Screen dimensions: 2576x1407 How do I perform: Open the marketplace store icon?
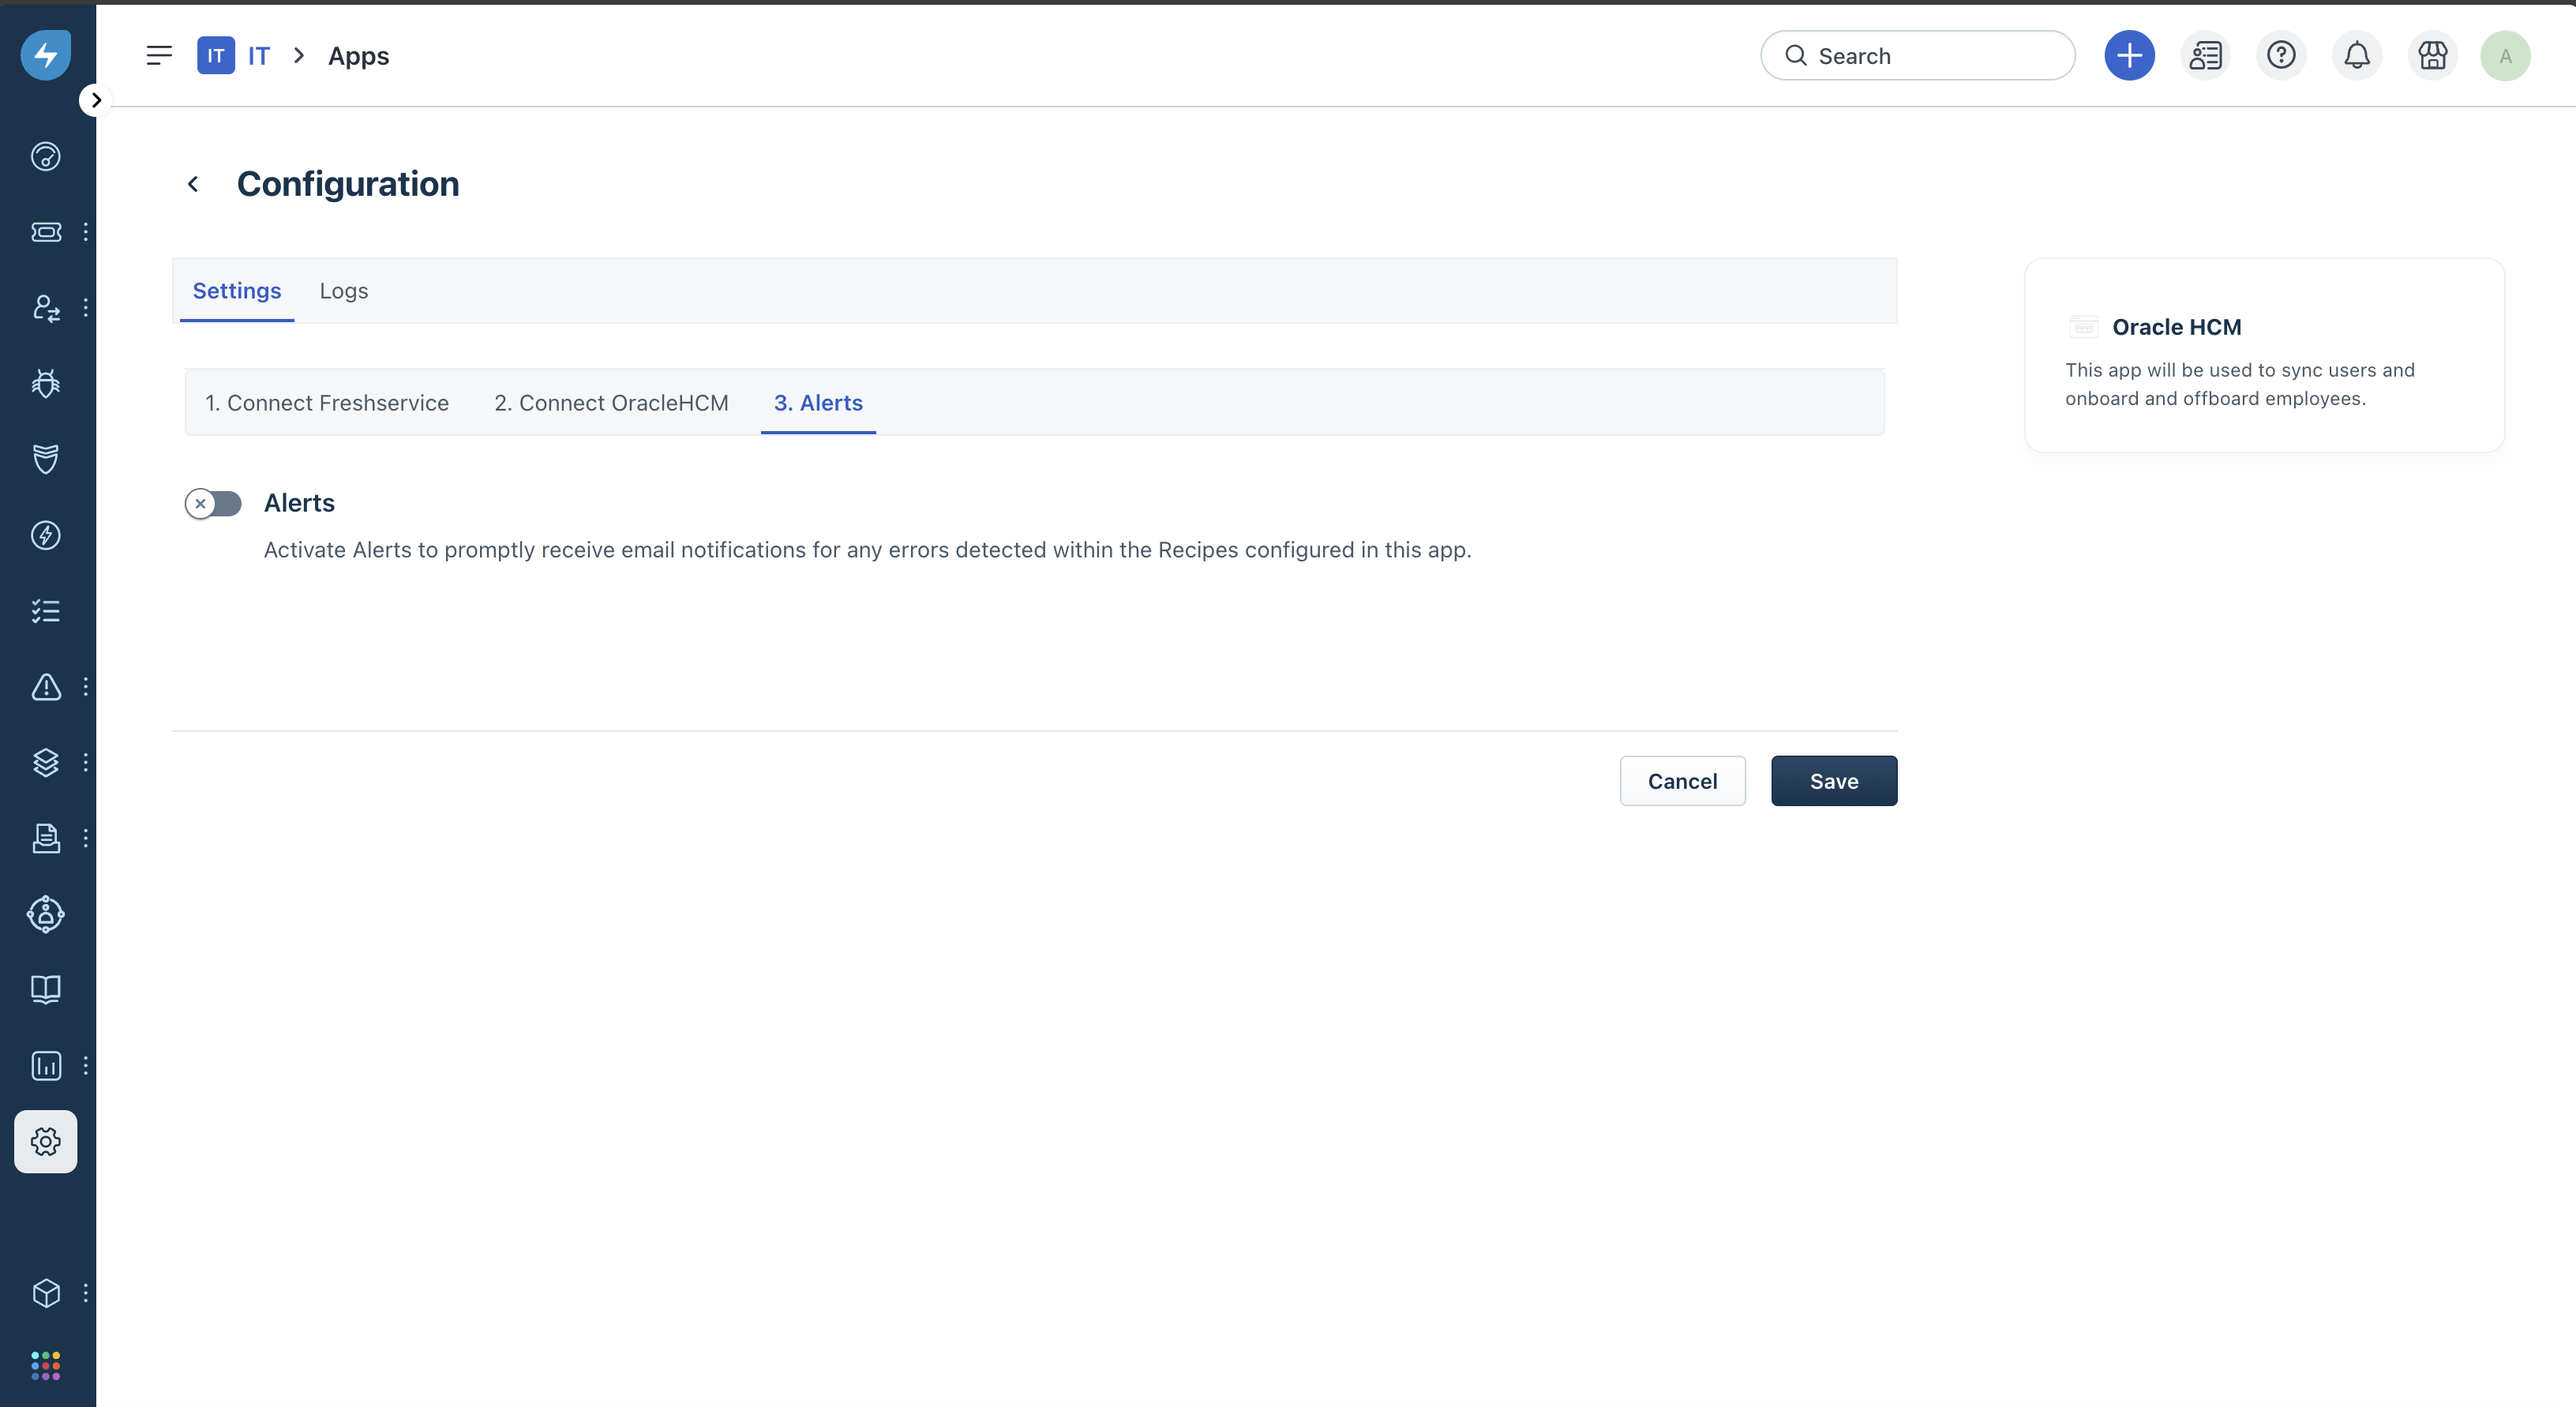(x=2432, y=56)
